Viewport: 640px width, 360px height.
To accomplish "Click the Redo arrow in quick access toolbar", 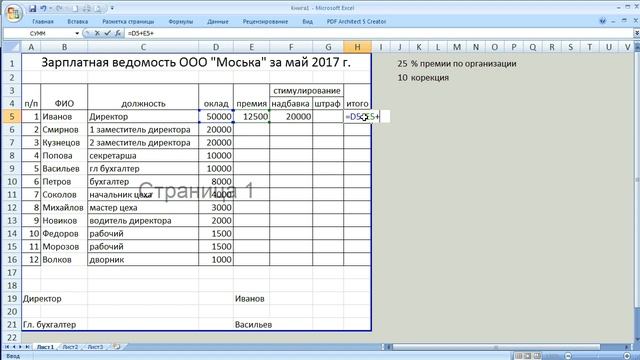I will tap(59, 8).
